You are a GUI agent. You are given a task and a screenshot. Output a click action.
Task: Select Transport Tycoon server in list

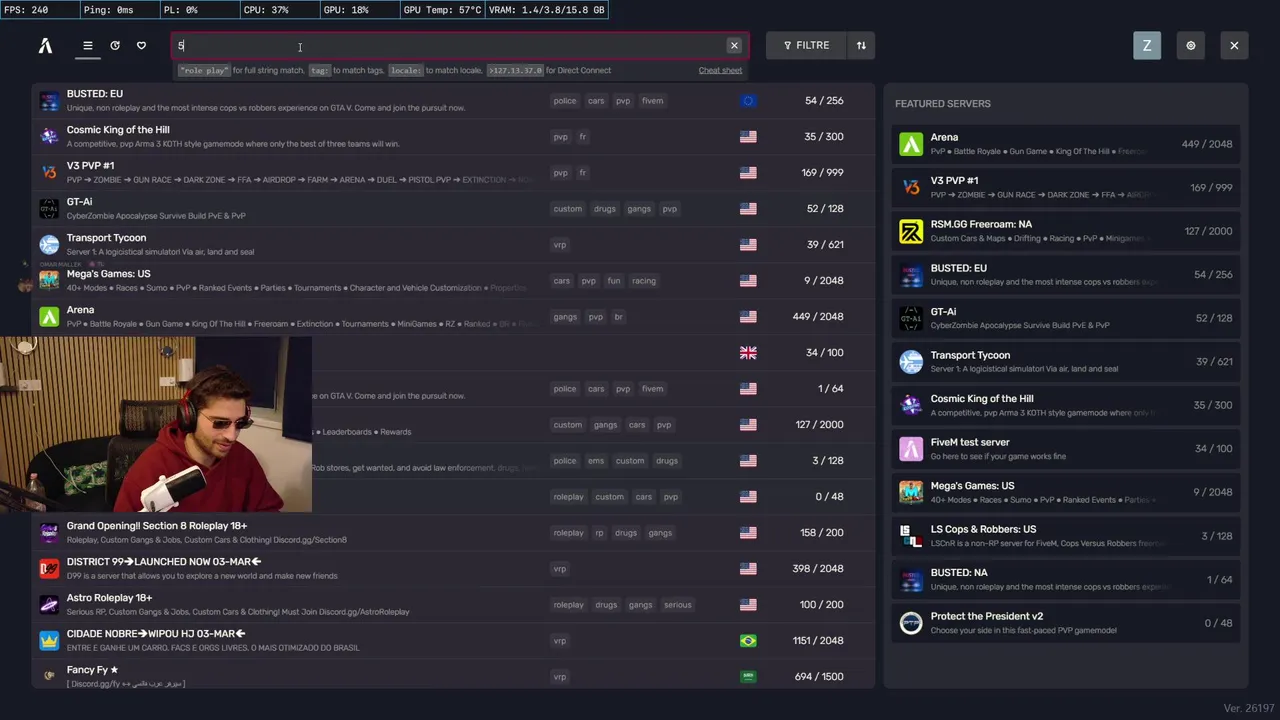click(x=453, y=244)
